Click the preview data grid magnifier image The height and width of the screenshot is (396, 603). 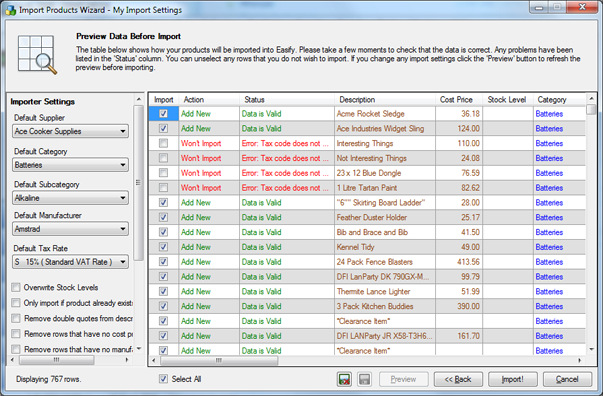(x=37, y=55)
